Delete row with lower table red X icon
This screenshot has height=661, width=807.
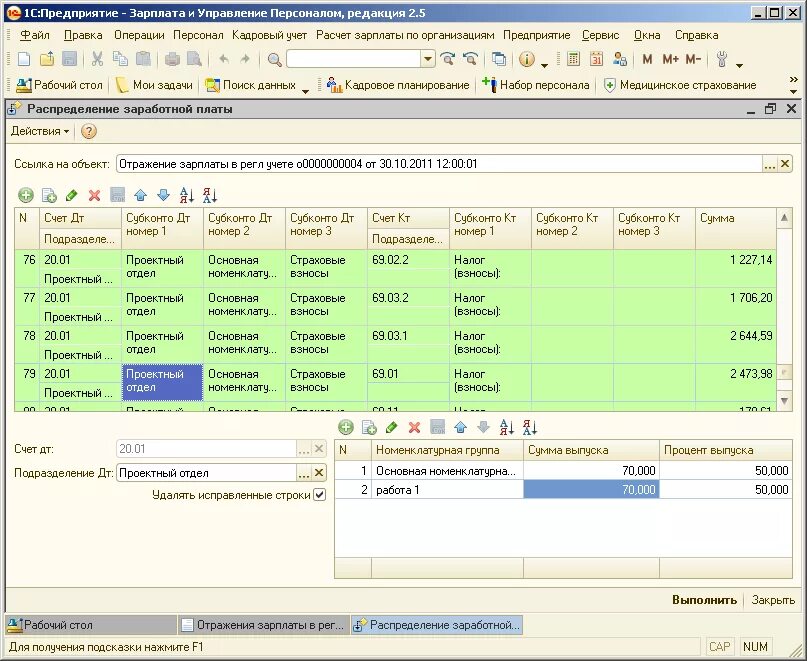pyautogui.click(x=414, y=427)
